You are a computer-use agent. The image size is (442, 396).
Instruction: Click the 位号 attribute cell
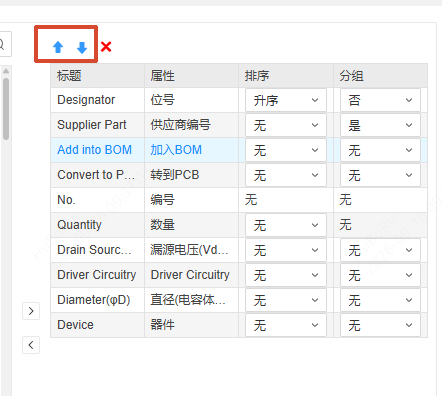pyautogui.click(x=192, y=100)
